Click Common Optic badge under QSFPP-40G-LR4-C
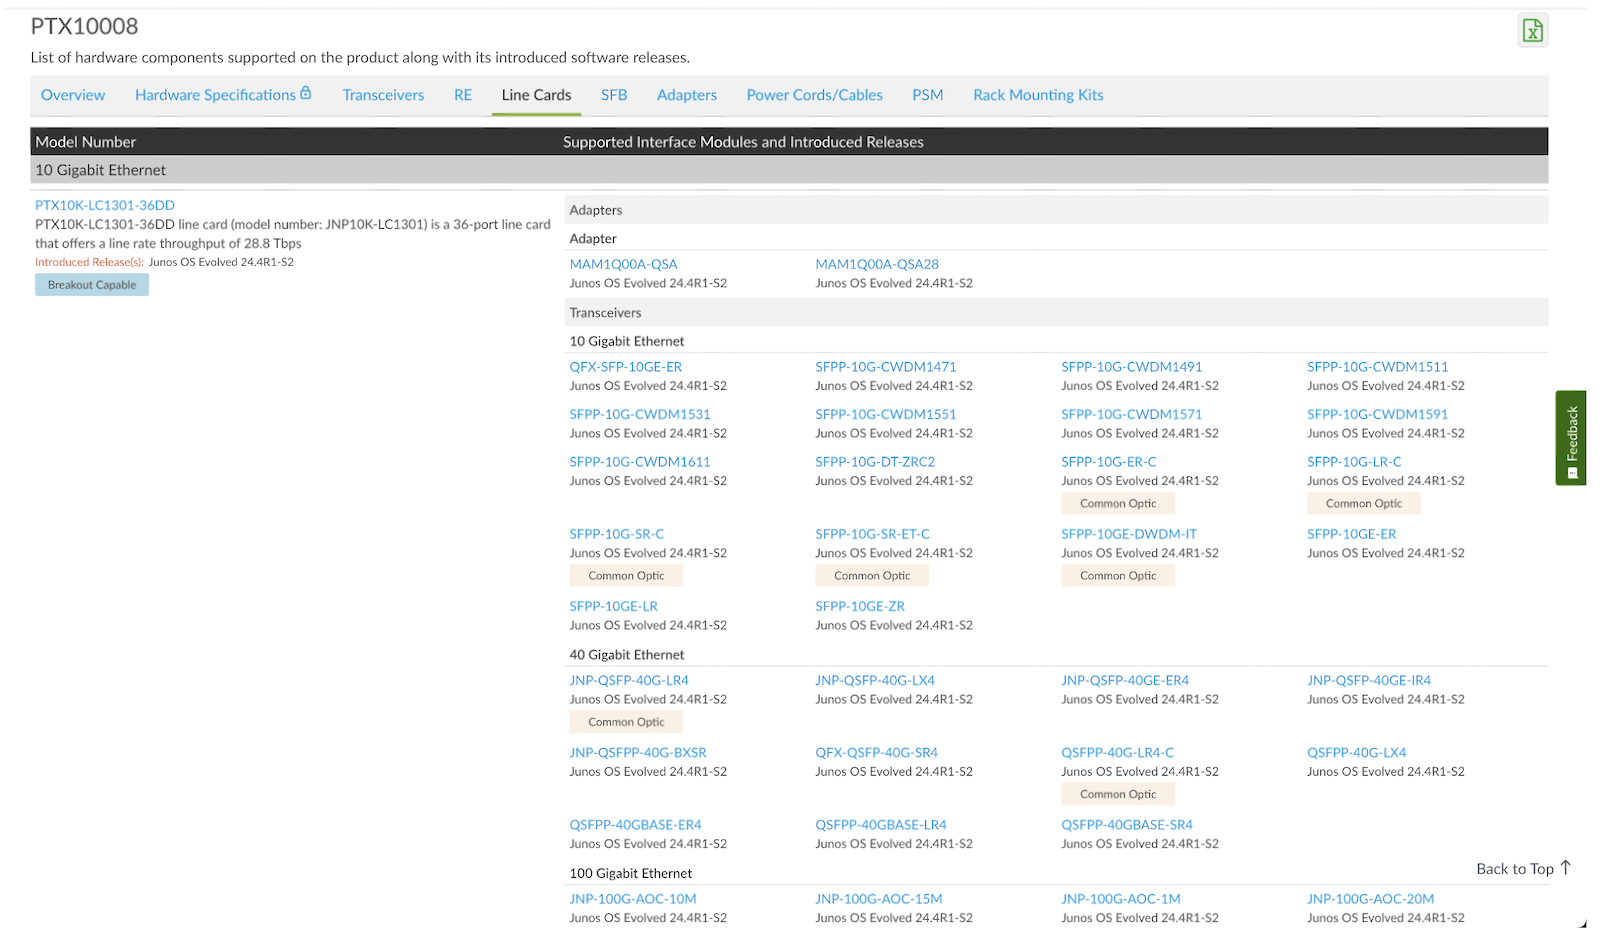Screen dimensions: 1600x942 (x=1118, y=795)
